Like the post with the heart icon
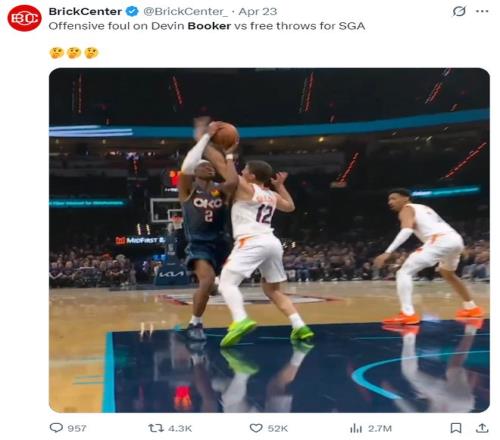500x440 pixels. coord(256,428)
